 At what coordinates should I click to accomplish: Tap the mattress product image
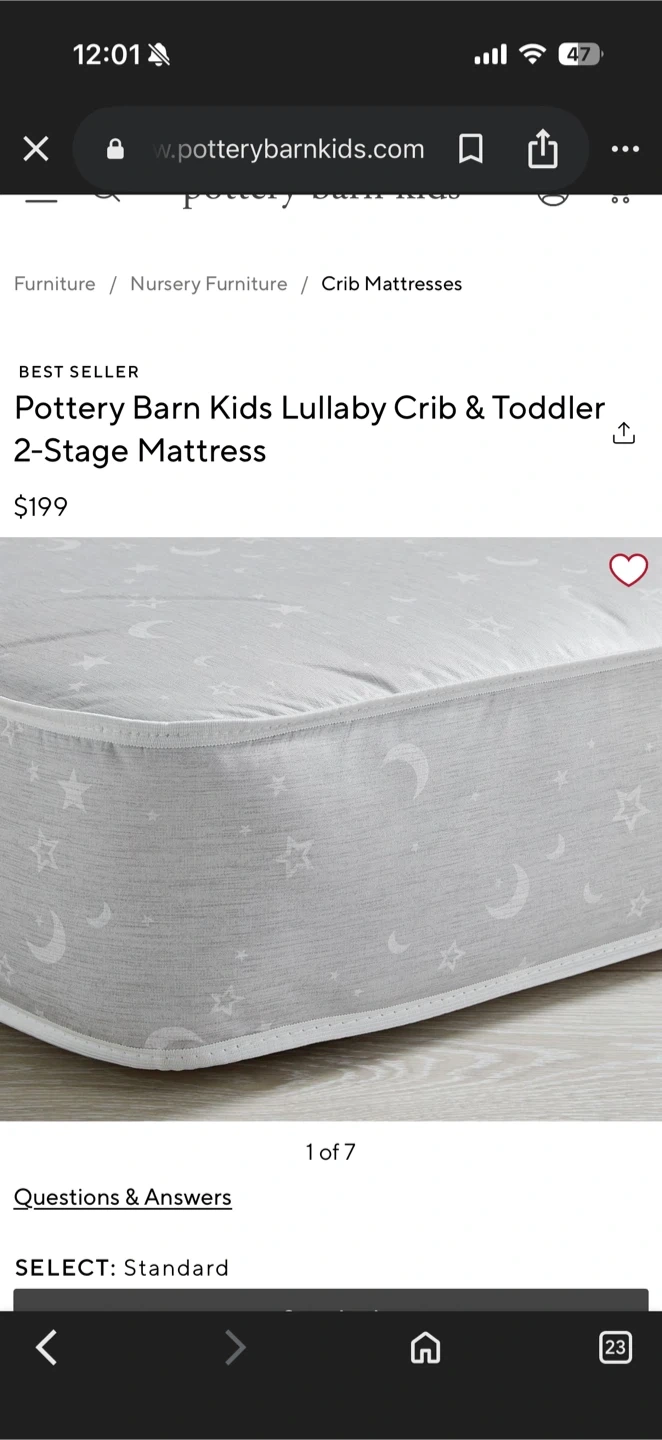pos(331,829)
